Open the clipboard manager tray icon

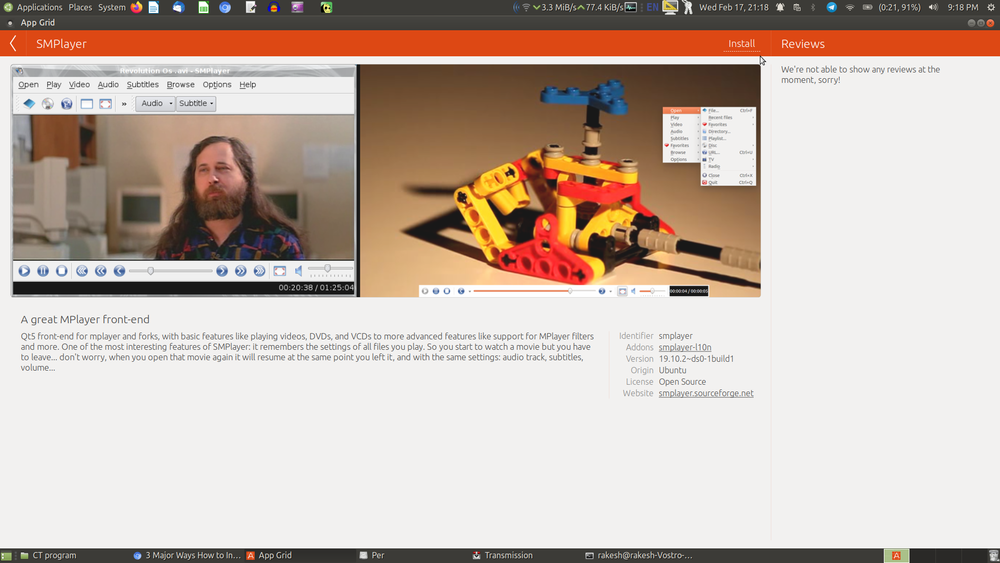tap(797, 7)
